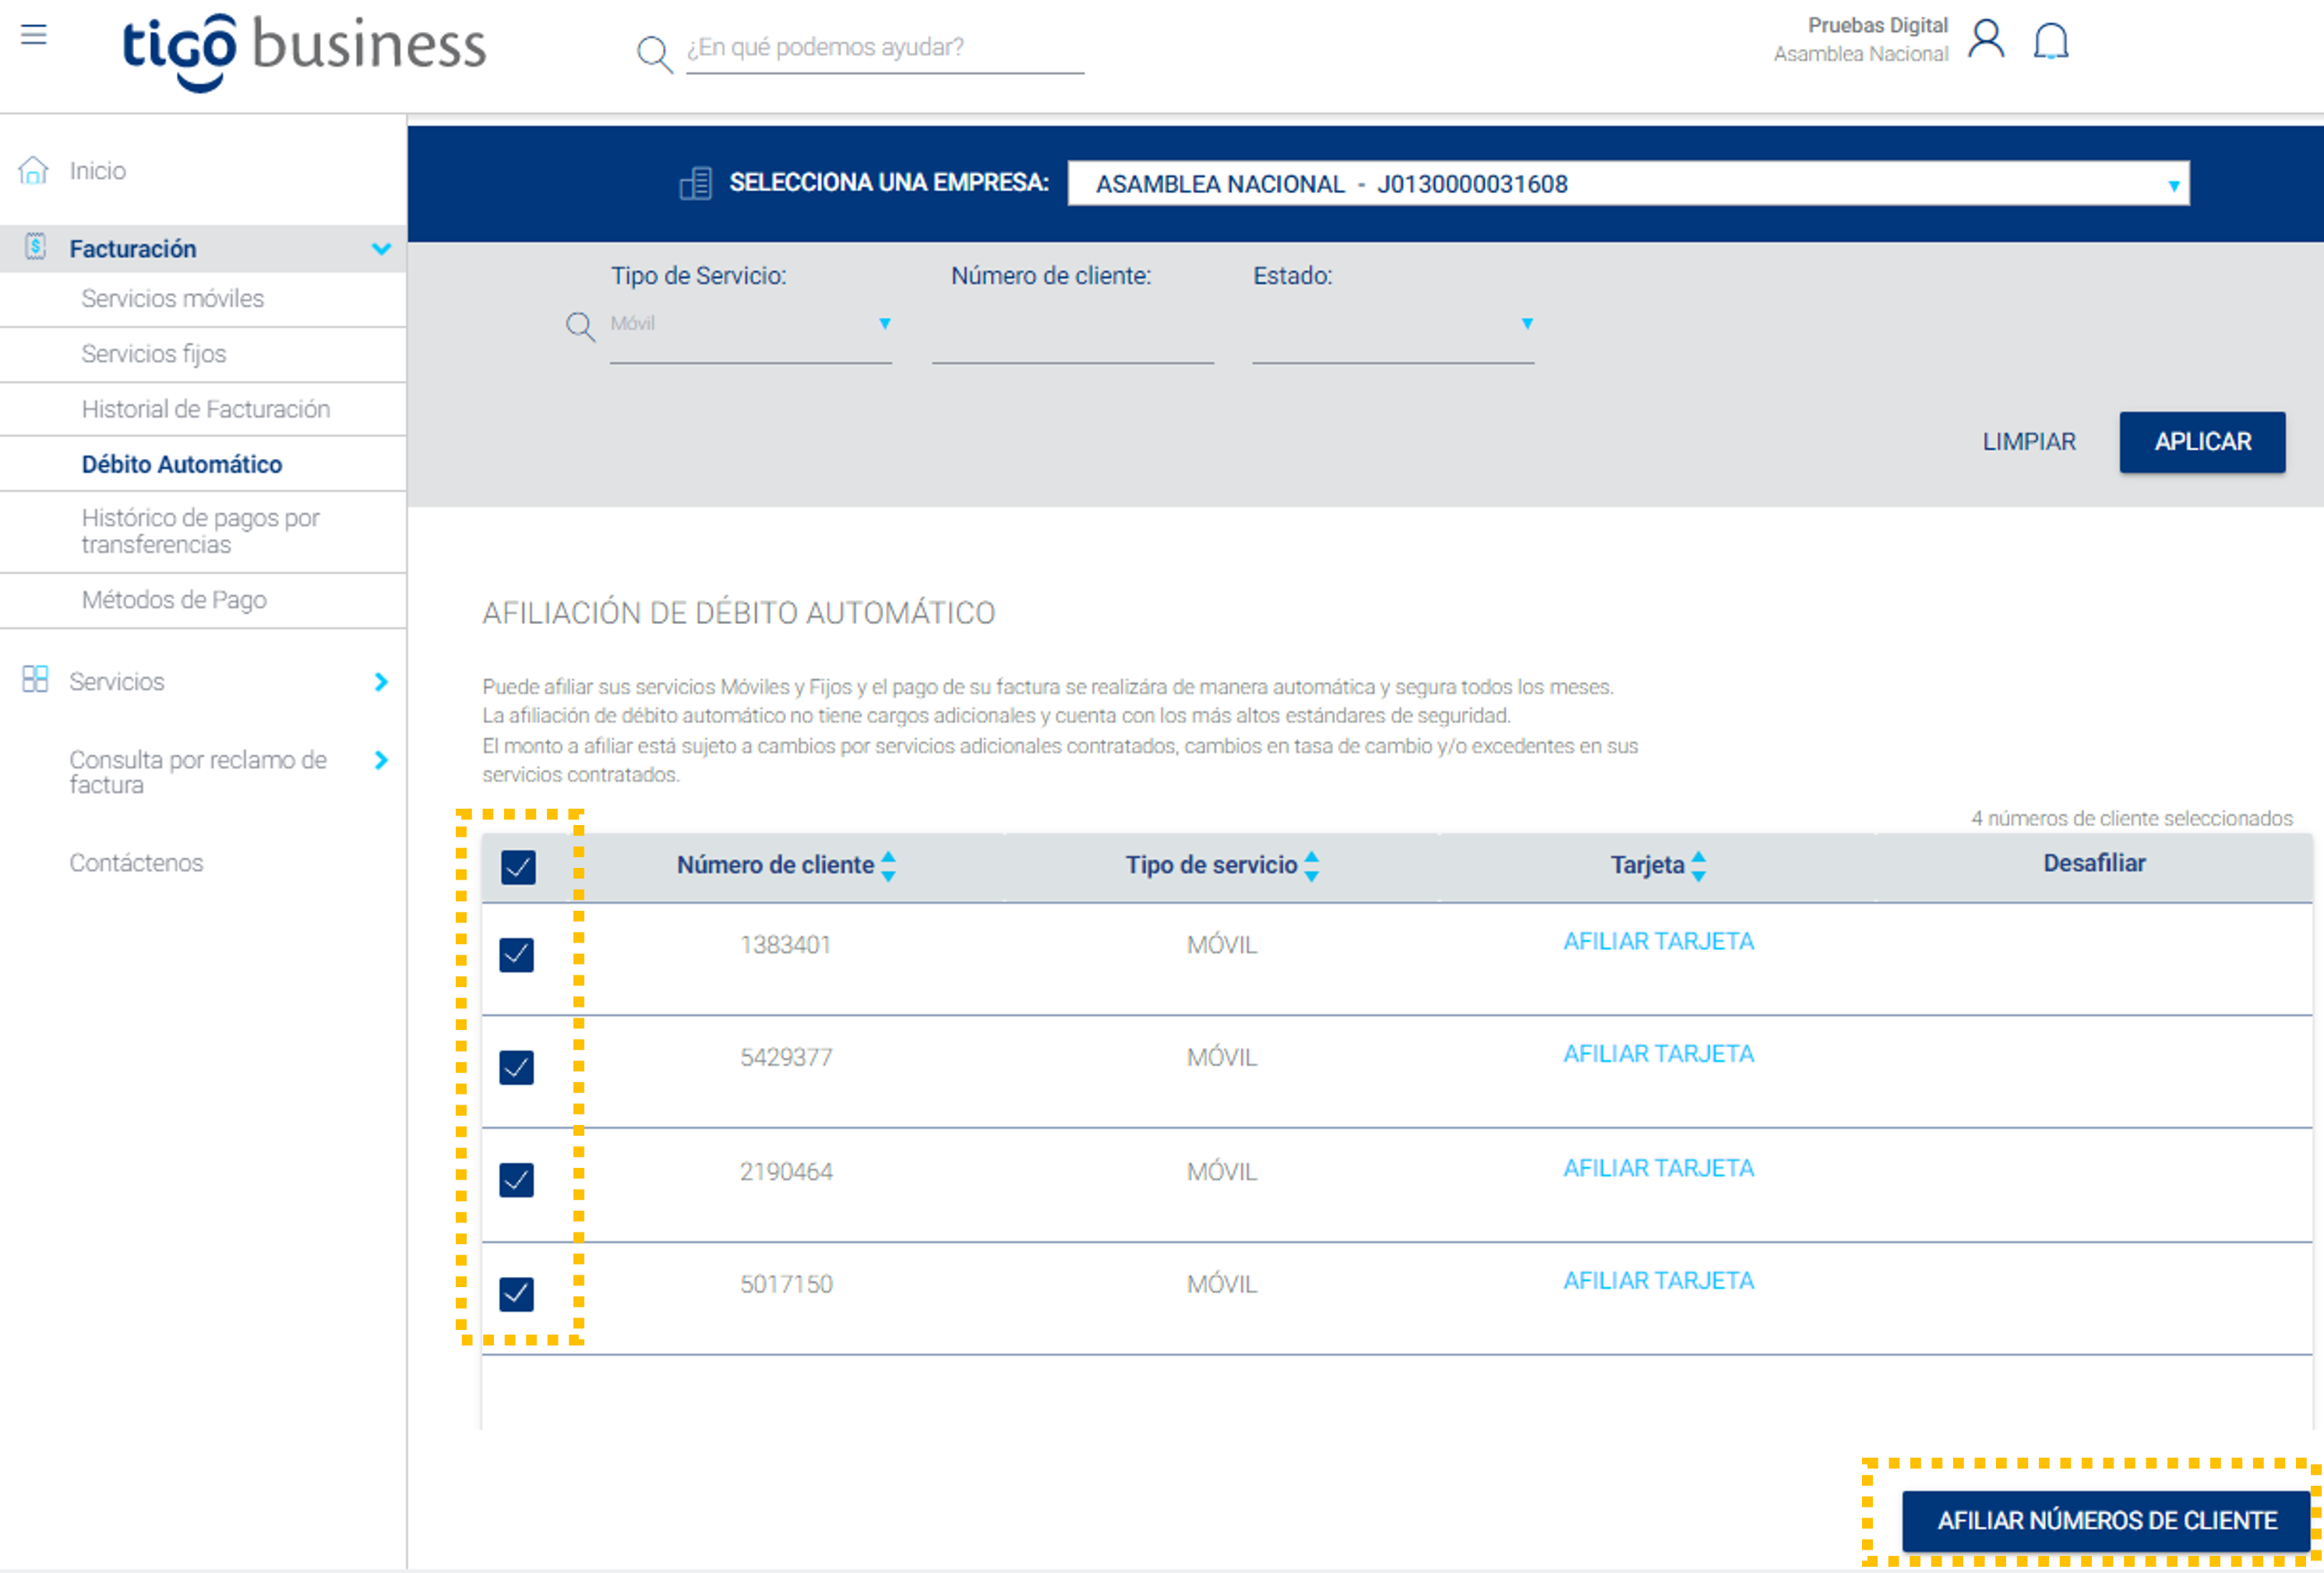Open Histórico de pagos por transferencias

pos(200,531)
